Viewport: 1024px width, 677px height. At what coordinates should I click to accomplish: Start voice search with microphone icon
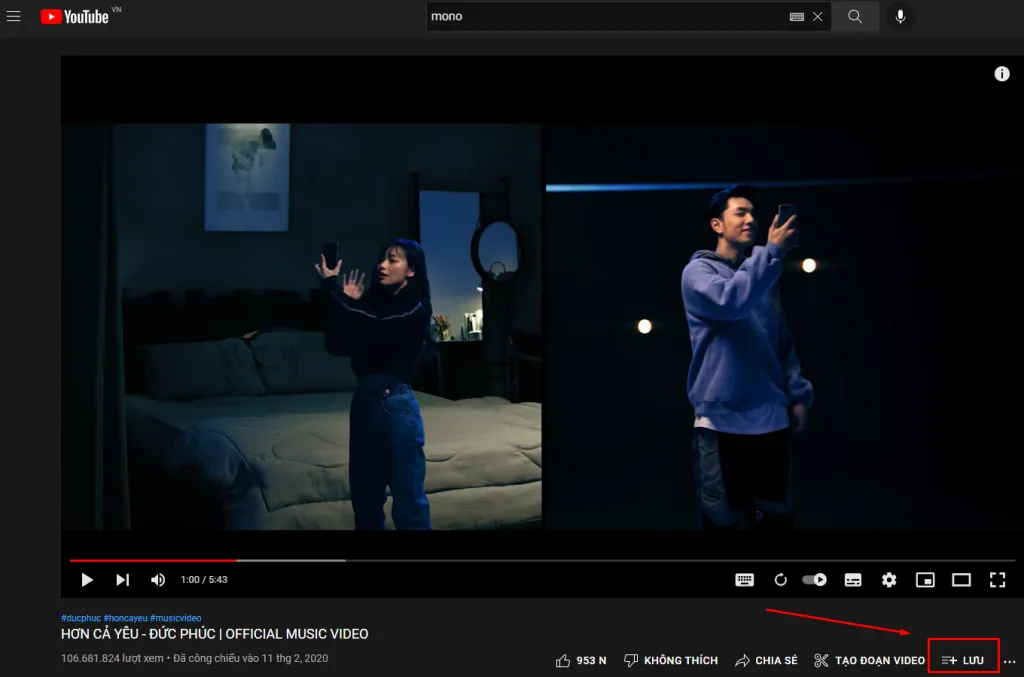coord(900,16)
